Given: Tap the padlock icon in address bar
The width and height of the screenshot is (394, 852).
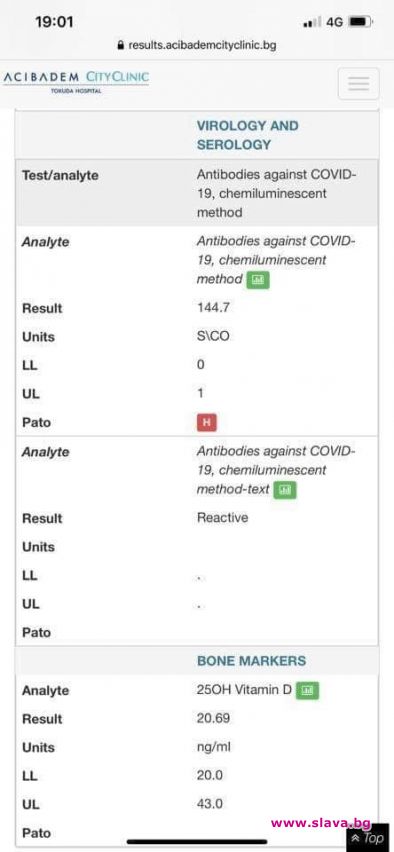Looking at the screenshot, I should click(121, 46).
